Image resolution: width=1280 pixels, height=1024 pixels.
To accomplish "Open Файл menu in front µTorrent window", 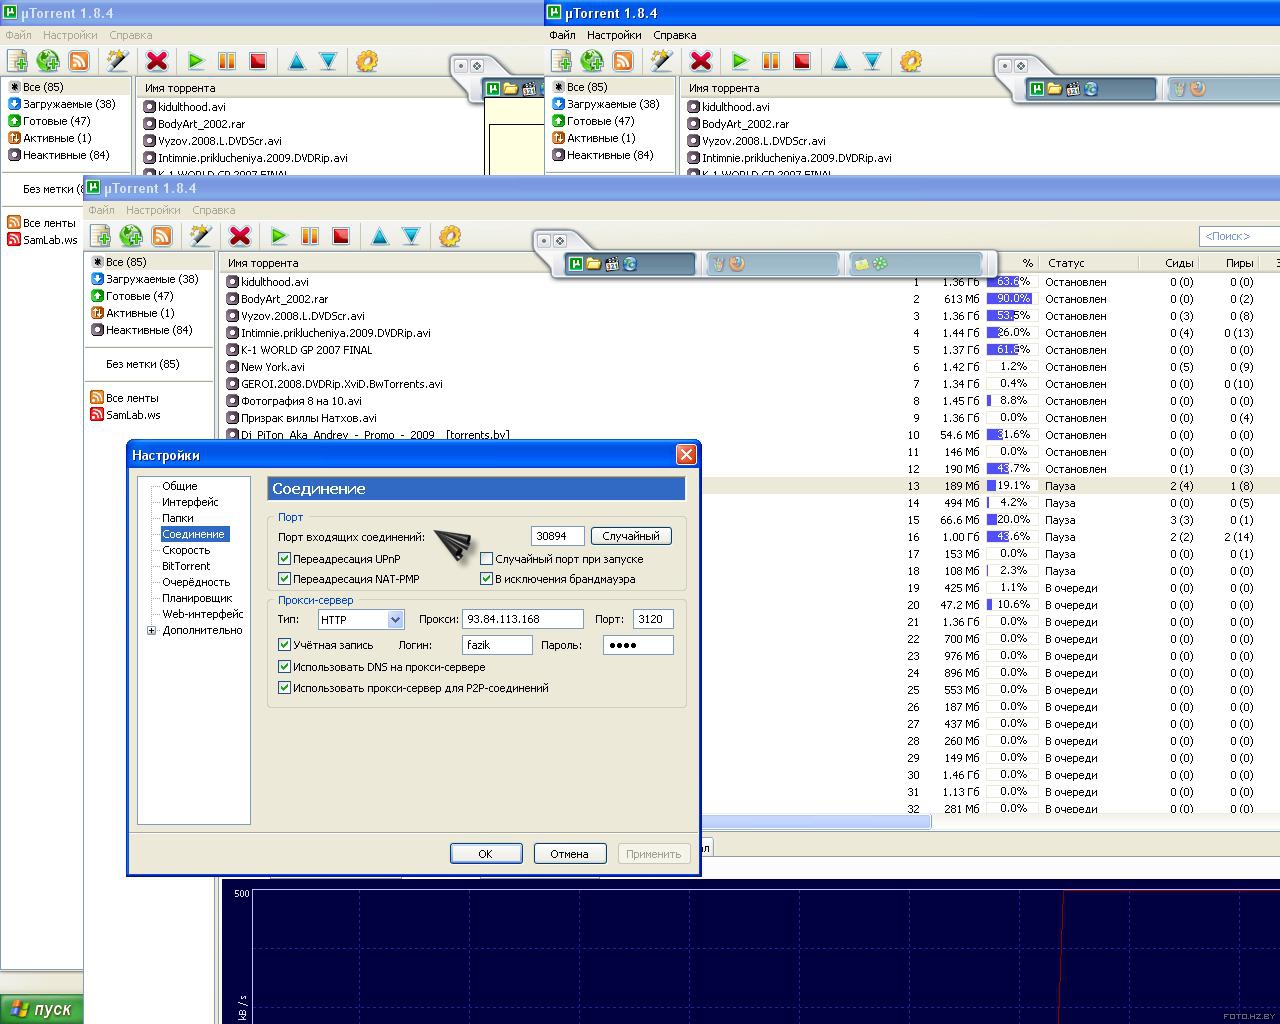I will point(101,210).
